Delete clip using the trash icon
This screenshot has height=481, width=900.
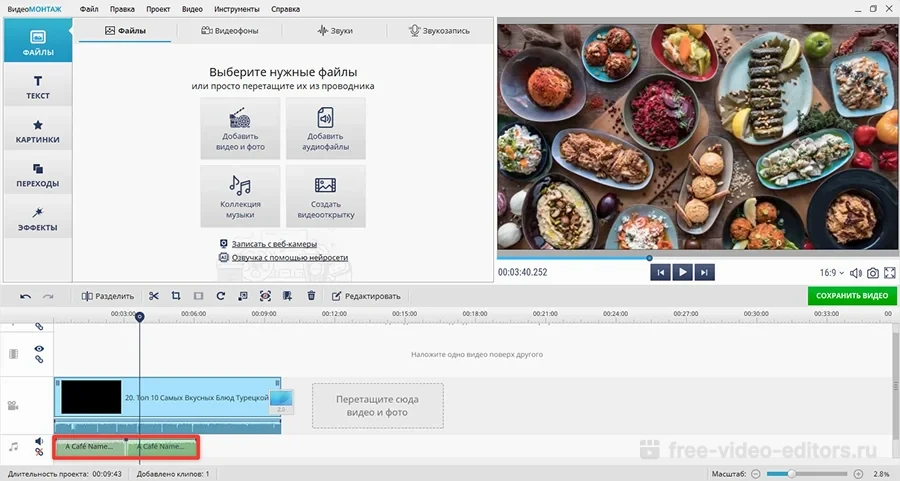click(x=311, y=296)
